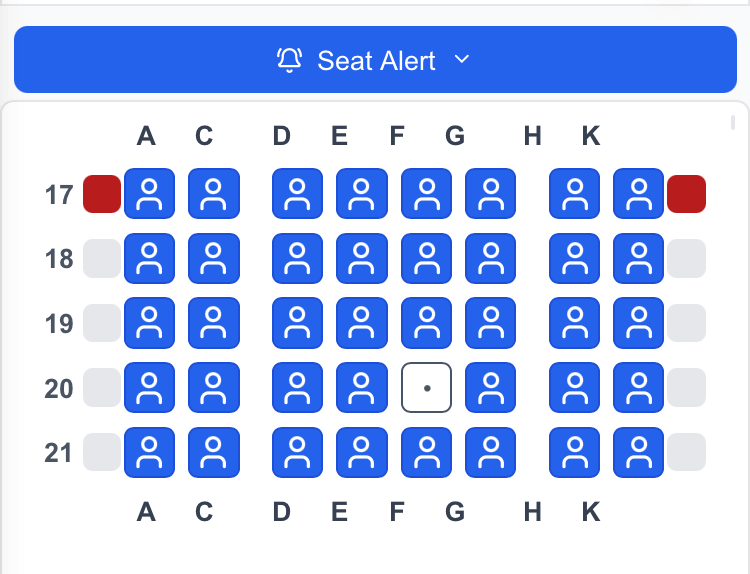Click the bell icon in Seat Alert
750x574 pixels.
click(290, 61)
